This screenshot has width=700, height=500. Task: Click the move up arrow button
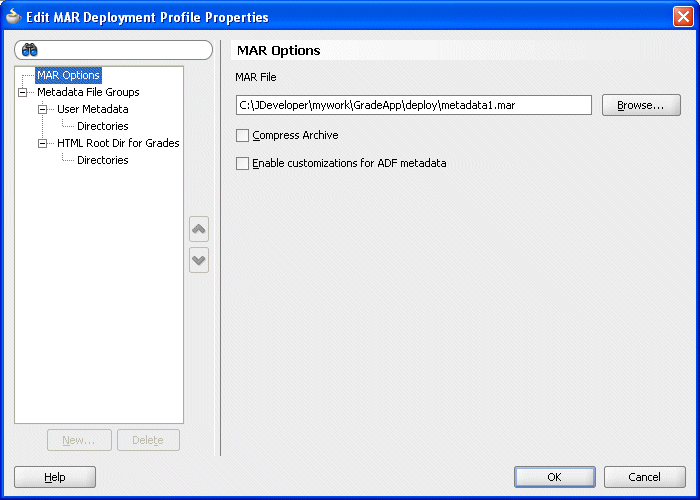pos(199,229)
